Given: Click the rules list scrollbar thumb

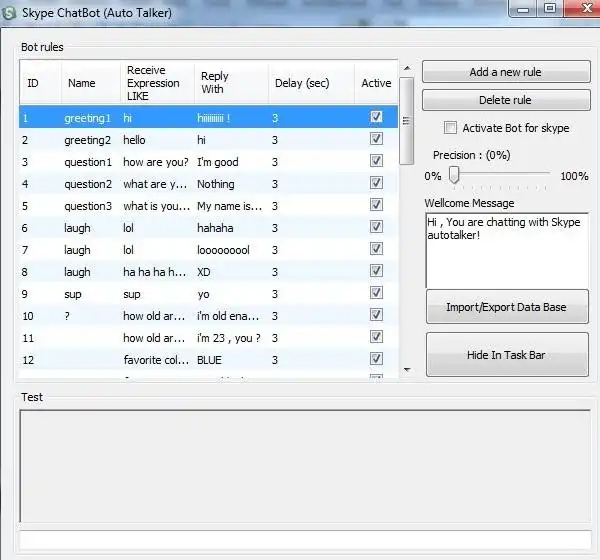Looking at the screenshot, I should [x=406, y=121].
